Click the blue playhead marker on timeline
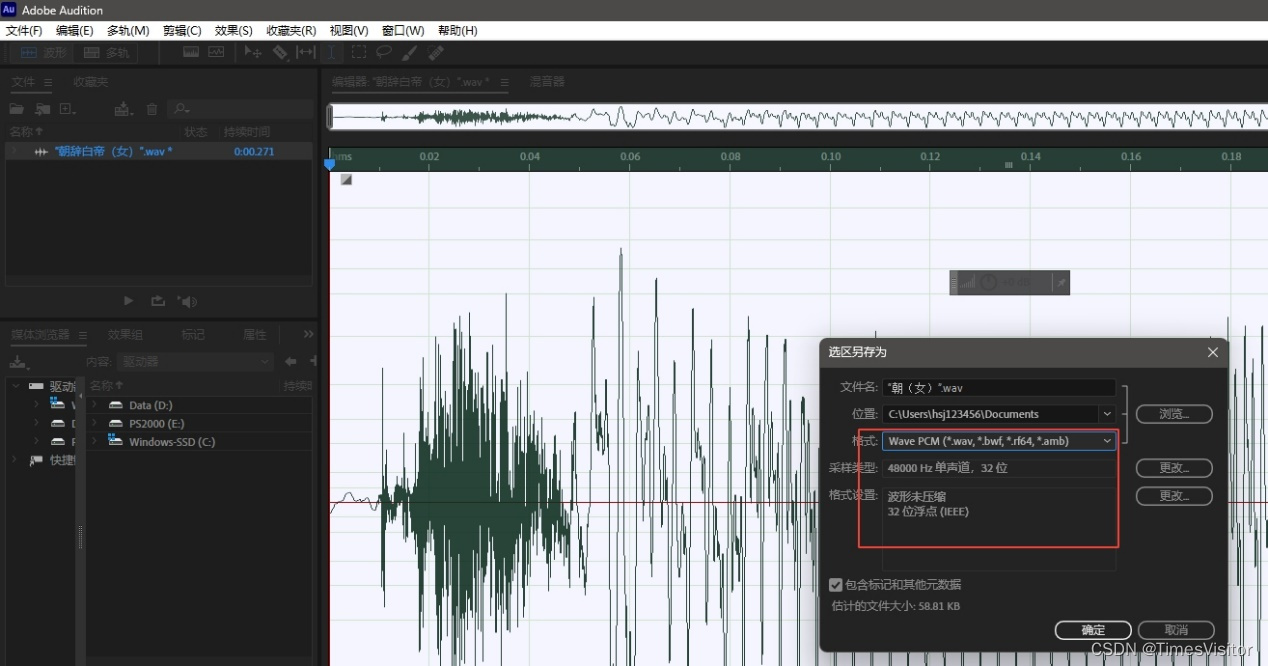 pyautogui.click(x=330, y=164)
